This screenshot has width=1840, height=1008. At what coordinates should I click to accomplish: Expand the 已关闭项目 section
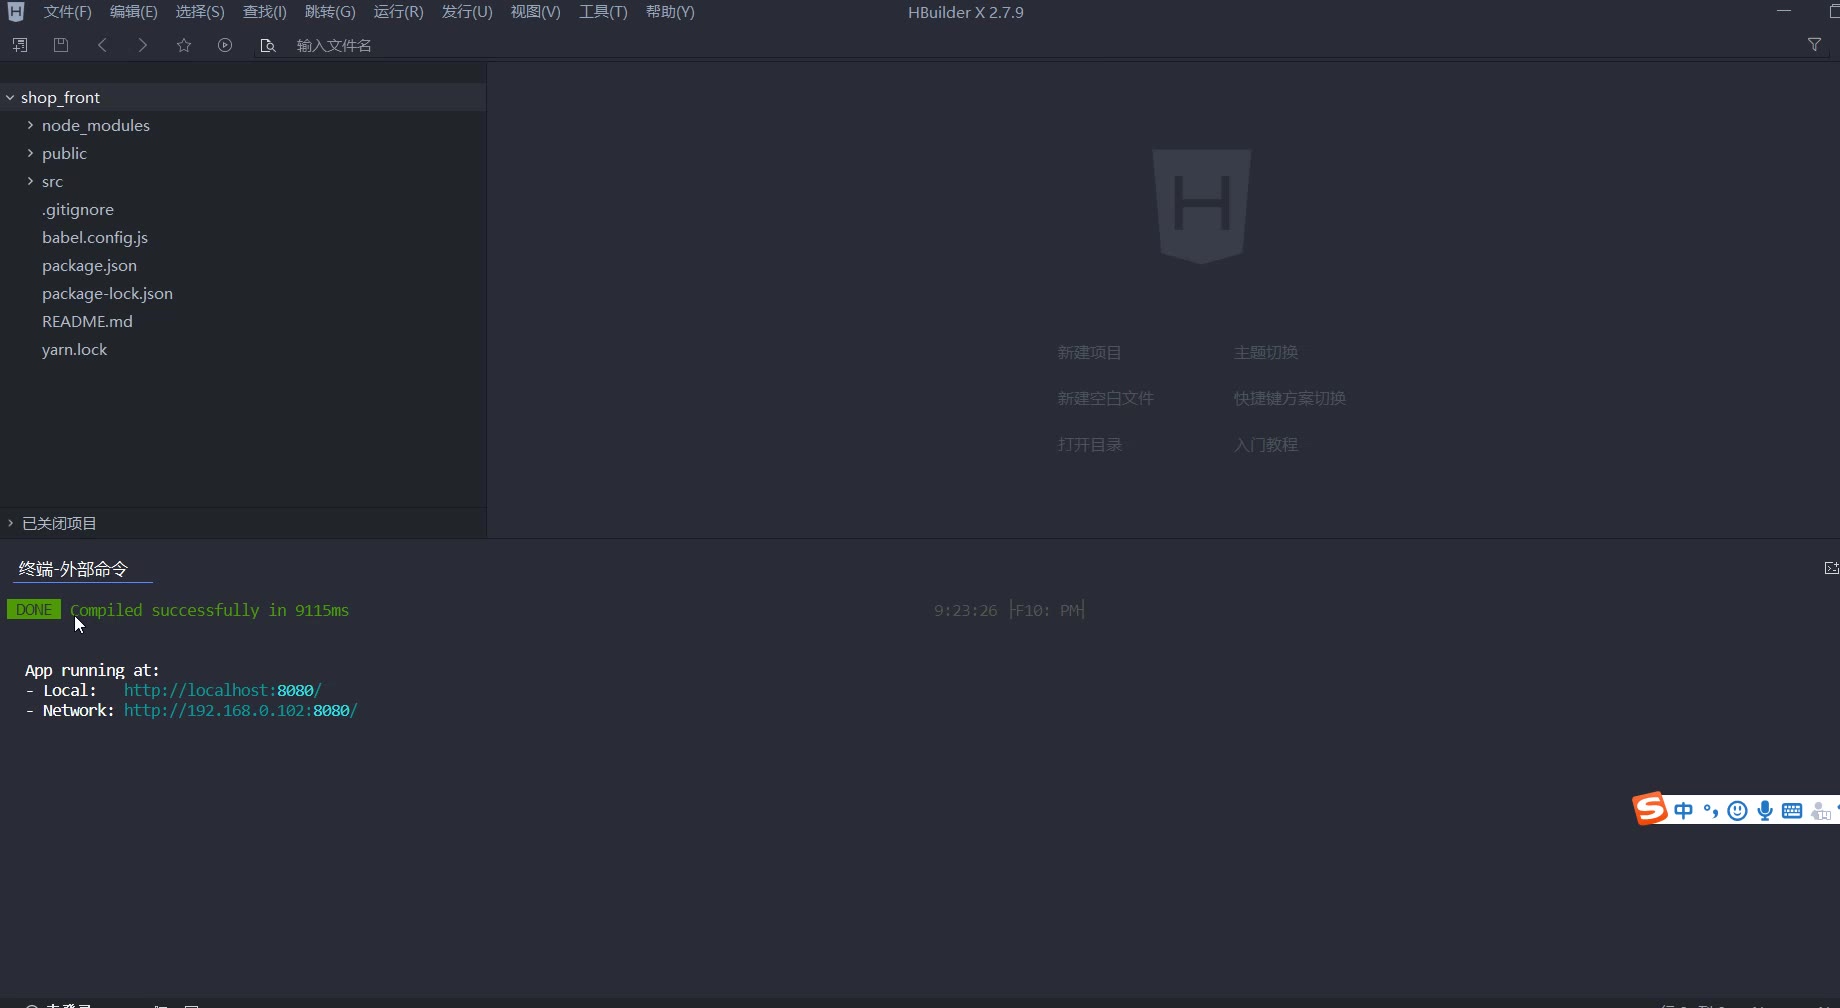pos(10,523)
